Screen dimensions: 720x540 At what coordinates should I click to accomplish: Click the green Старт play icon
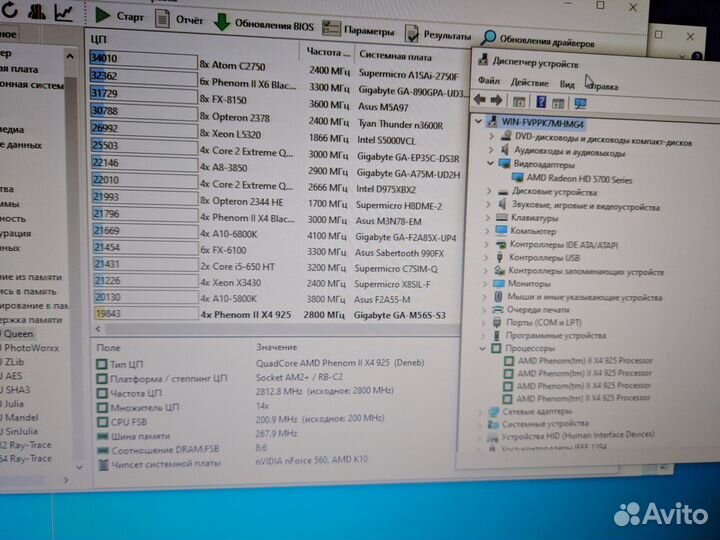pyautogui.click(x=103, y=16)
